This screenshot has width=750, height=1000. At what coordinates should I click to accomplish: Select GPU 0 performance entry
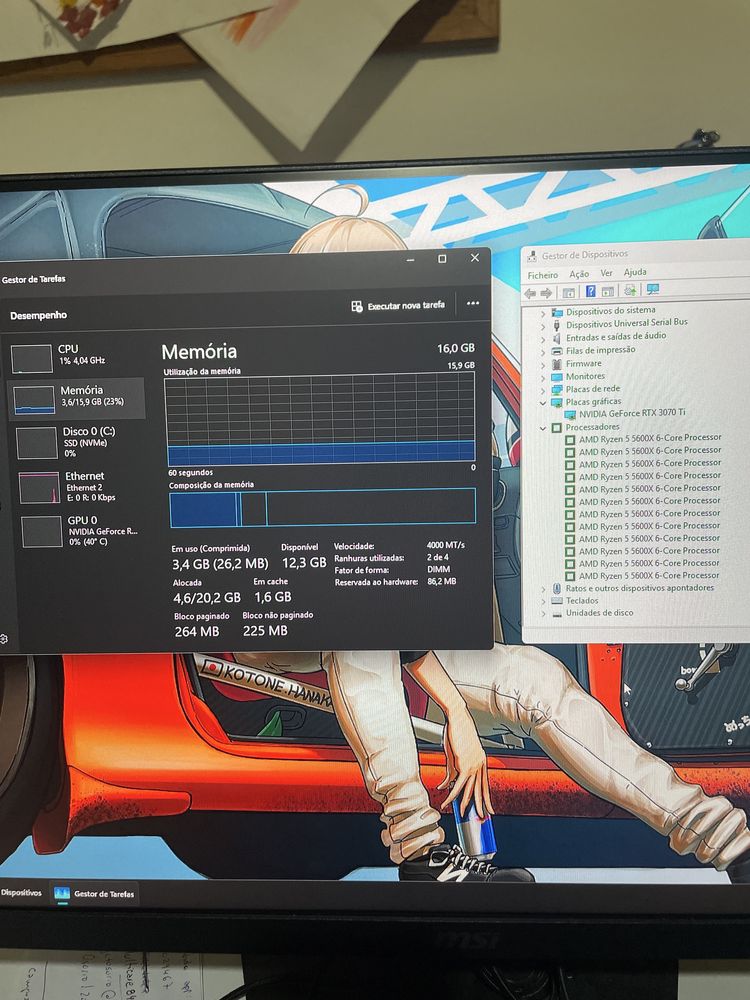coord(80,531)
